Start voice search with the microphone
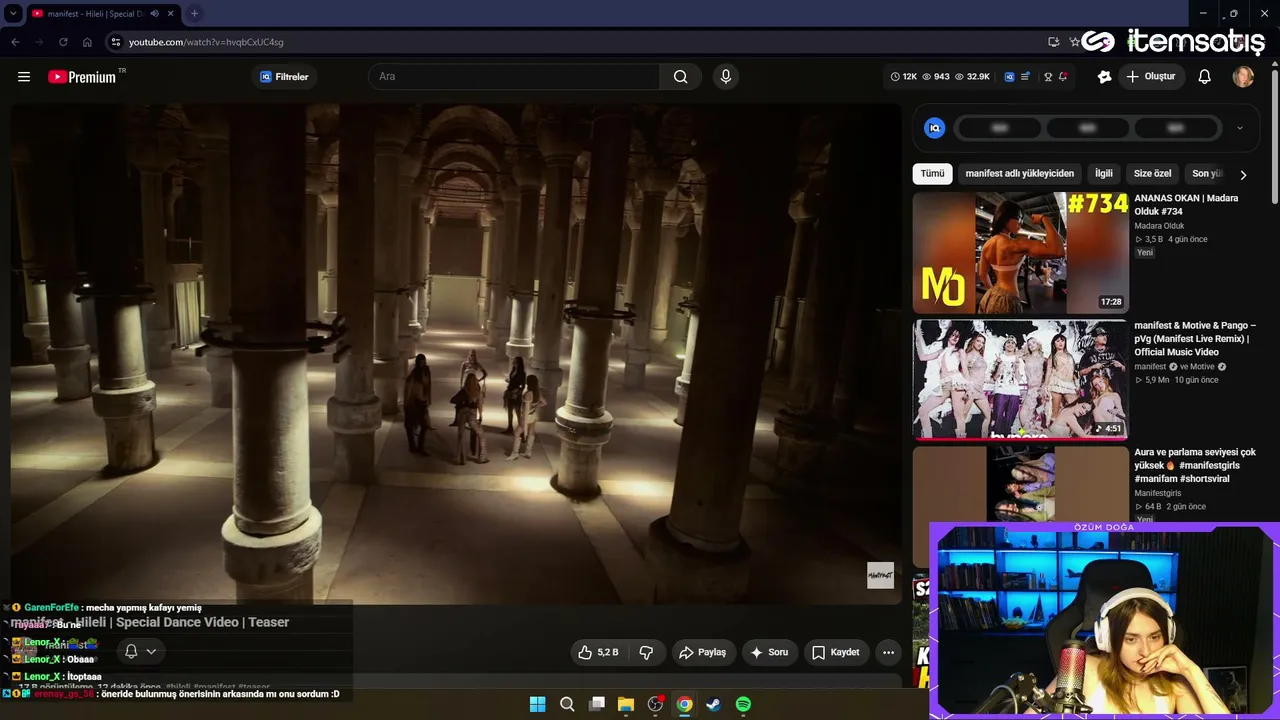Screen dimensions: 1280x720 (x=726, y=77)
